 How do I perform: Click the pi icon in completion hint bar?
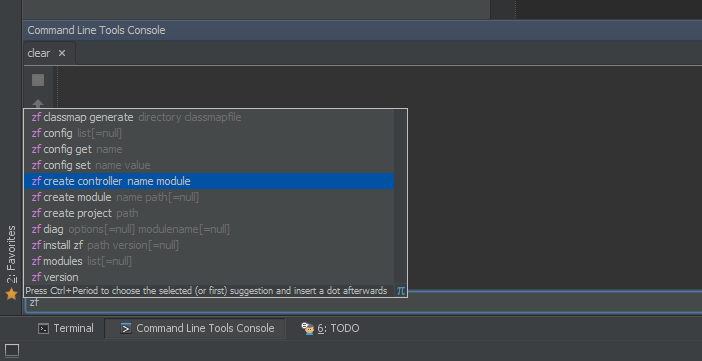[401, 291]
